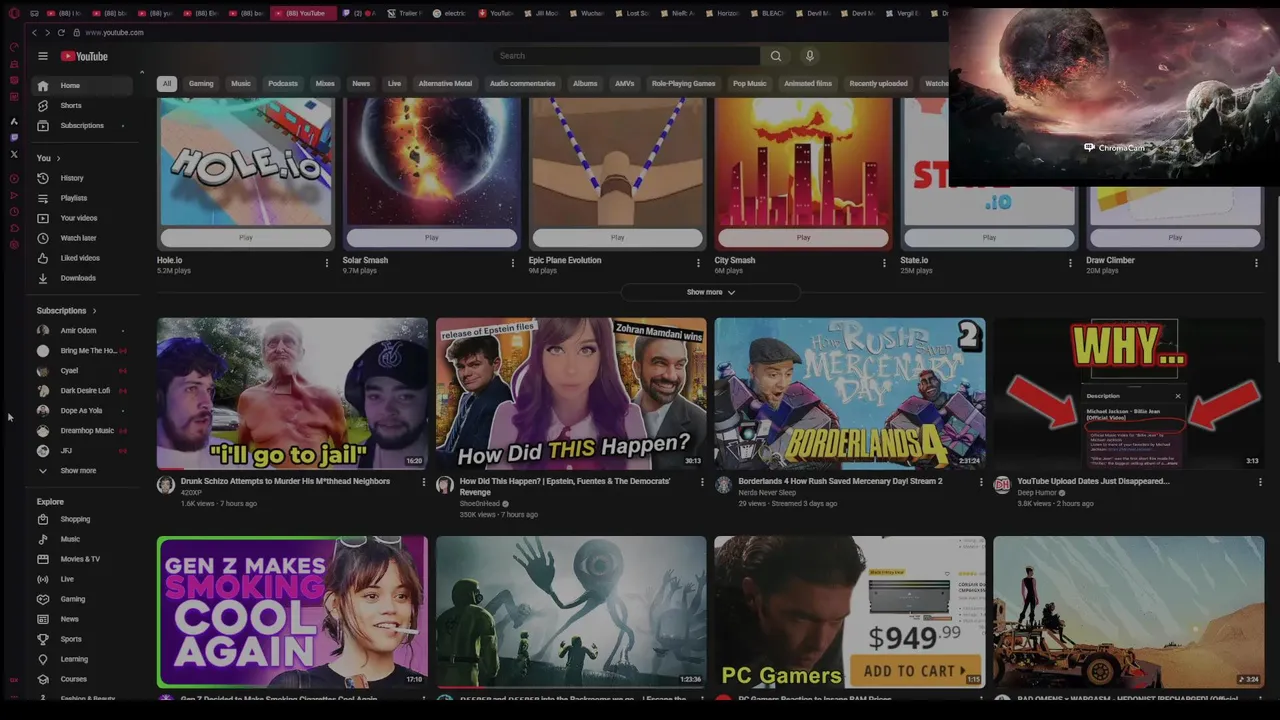Viewport: 1280px width, 720px height.
Task: Open History in the sidebar
Action: [82, 178]
